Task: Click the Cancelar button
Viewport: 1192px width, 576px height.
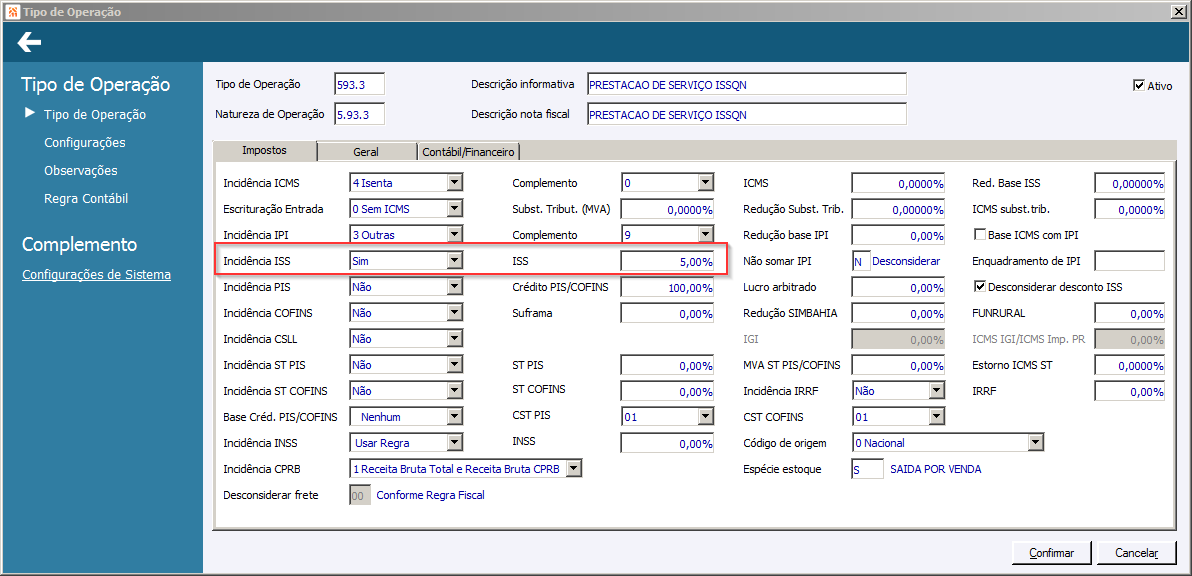Action: (1135, 553)
